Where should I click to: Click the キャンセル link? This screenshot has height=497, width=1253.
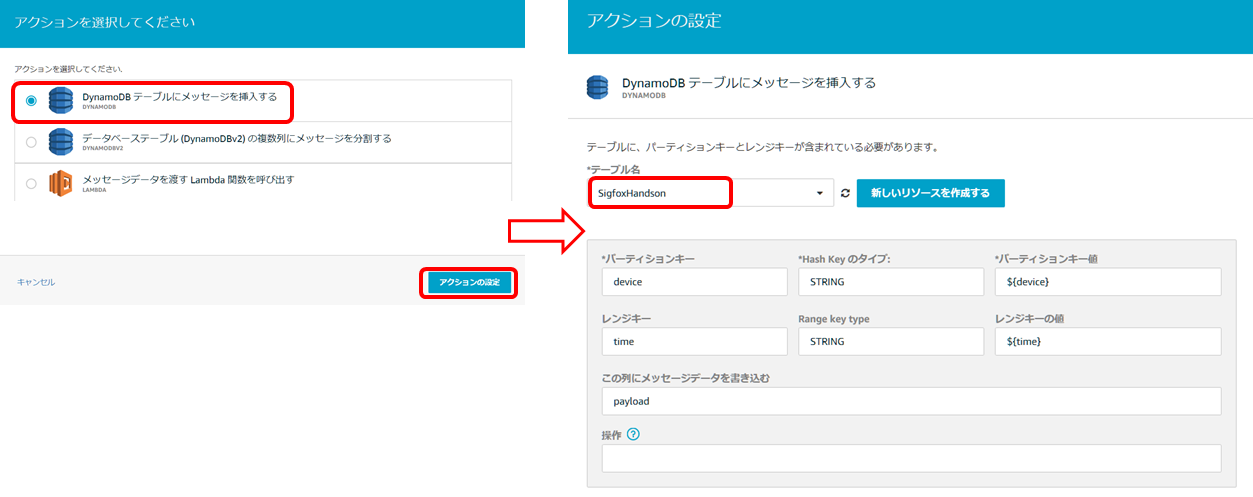[x=36, y=283]
